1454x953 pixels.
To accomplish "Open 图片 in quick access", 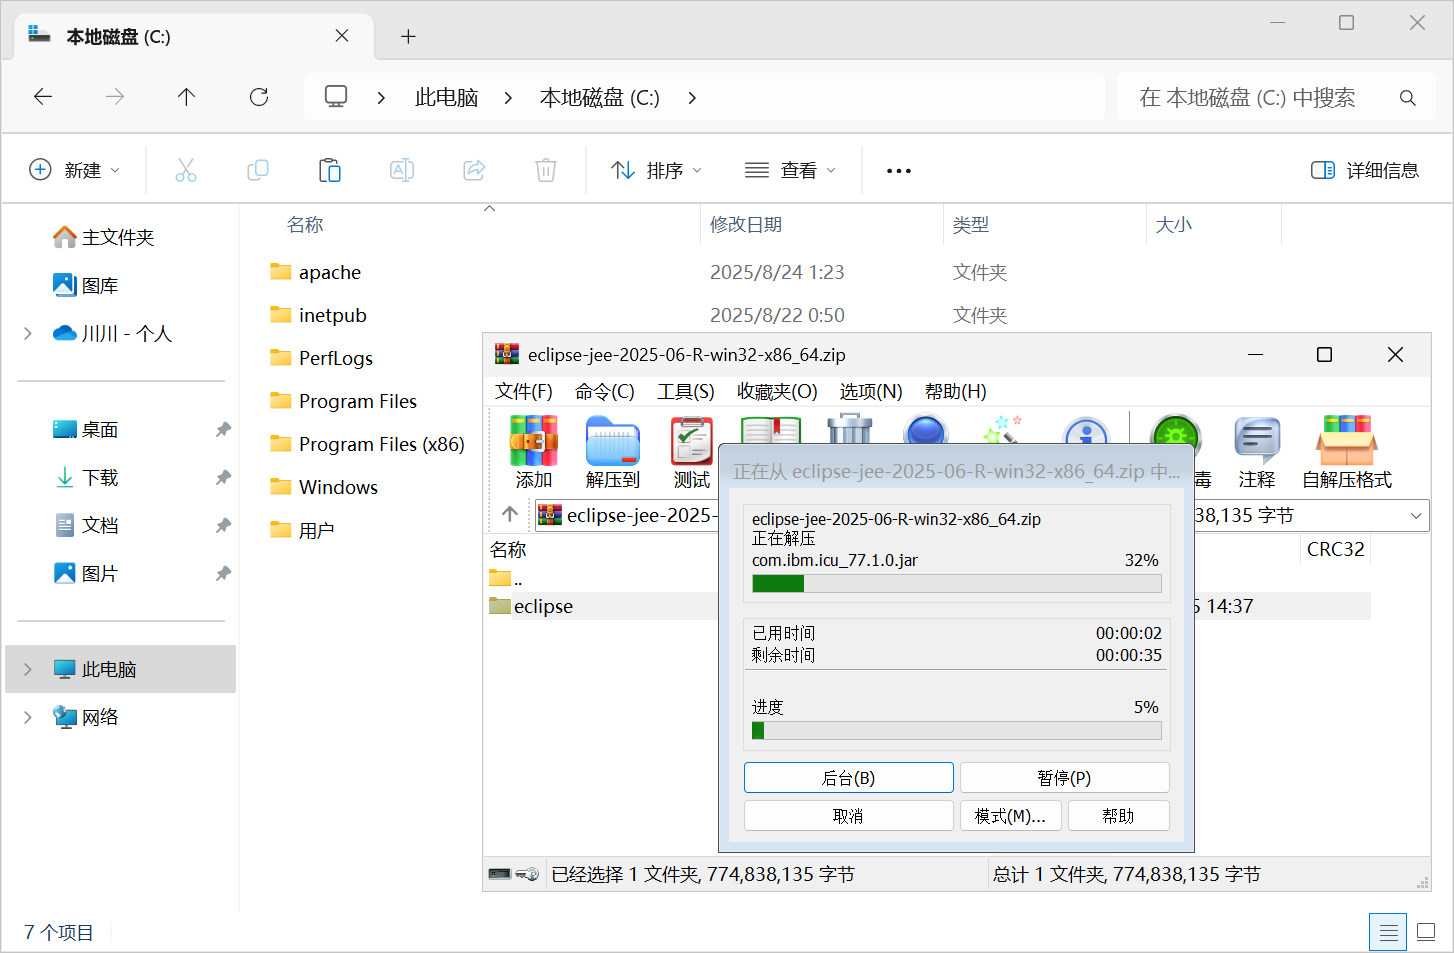I will coord(86,573).
